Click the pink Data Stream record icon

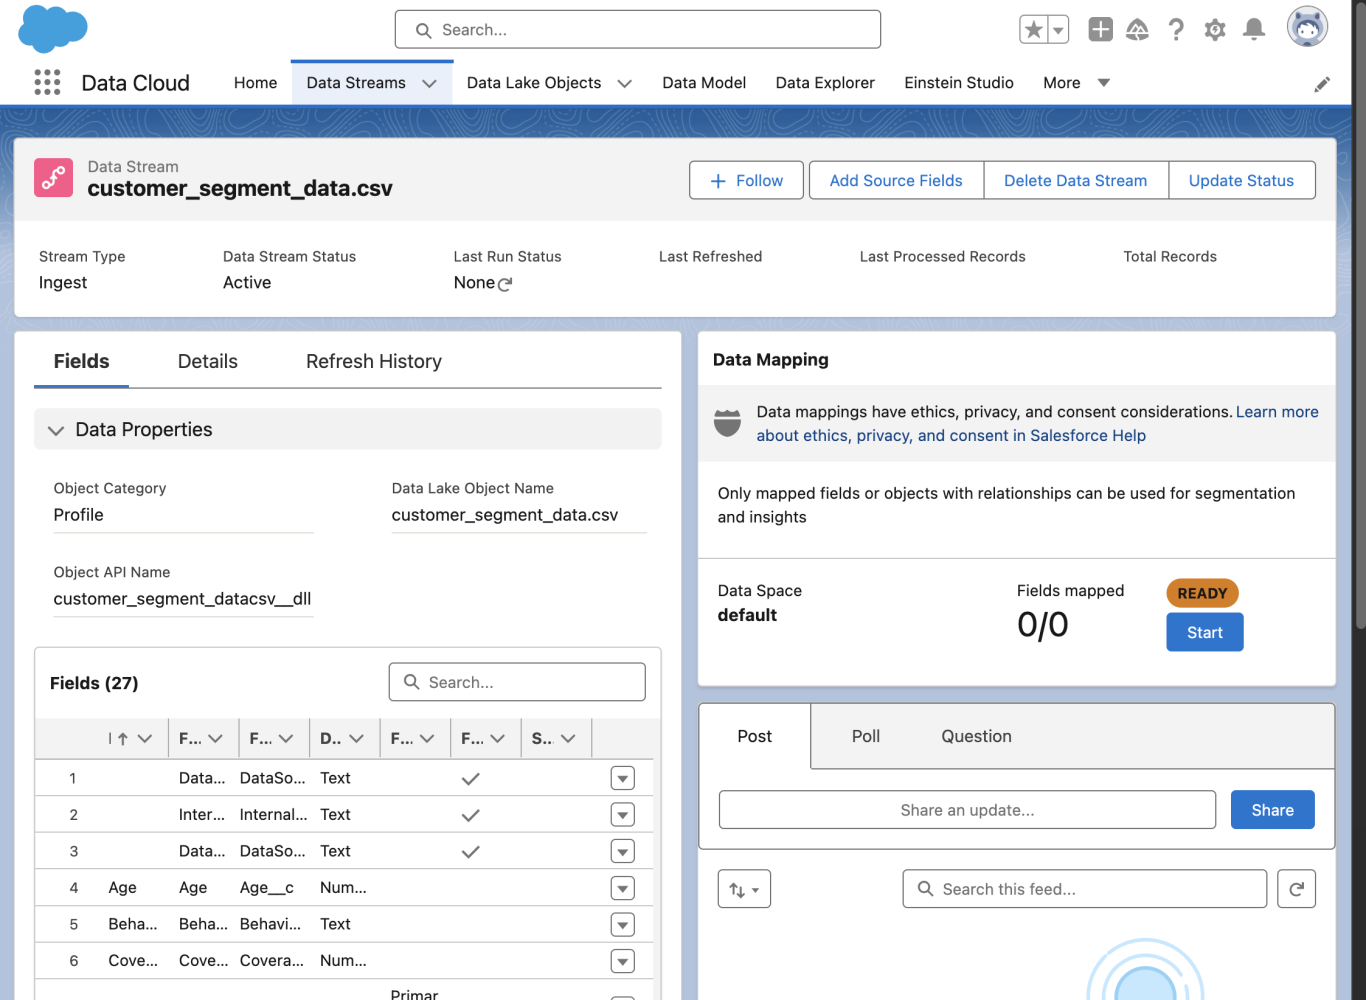[x=53, y=177]
